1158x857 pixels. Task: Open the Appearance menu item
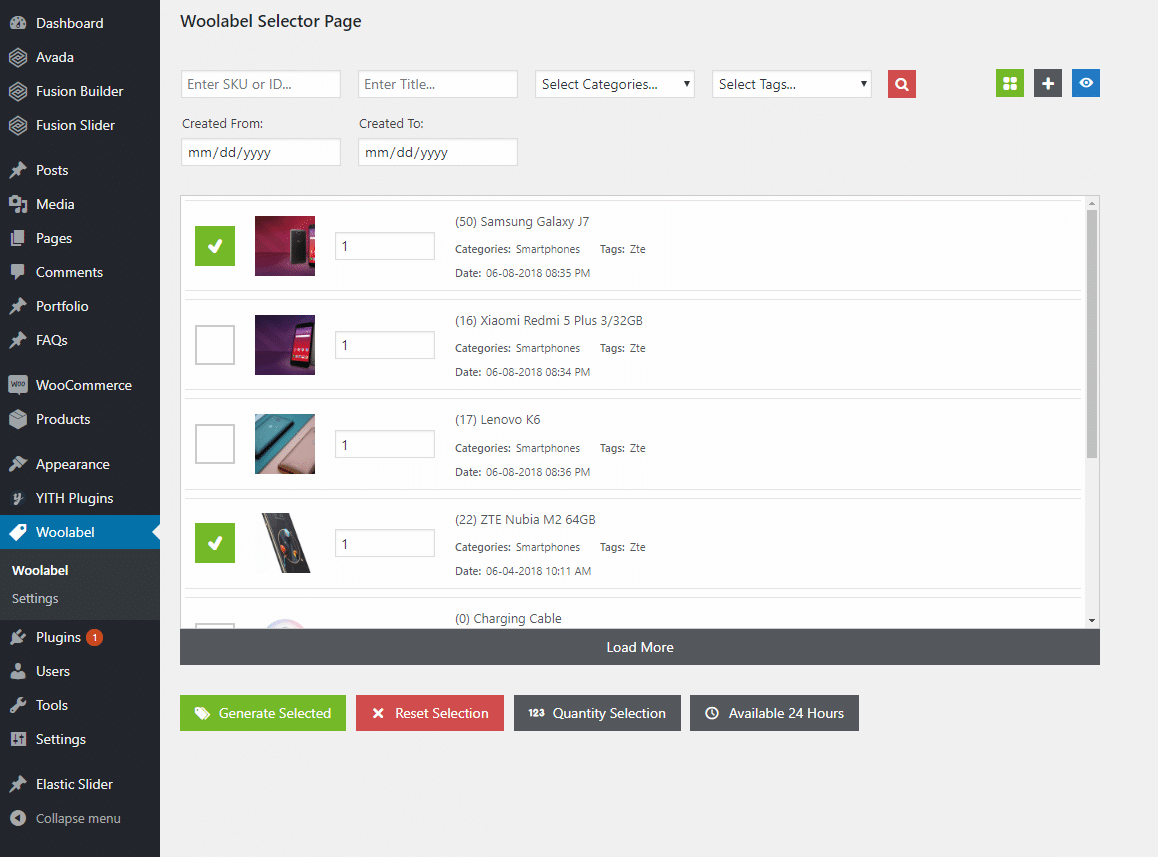80,464
